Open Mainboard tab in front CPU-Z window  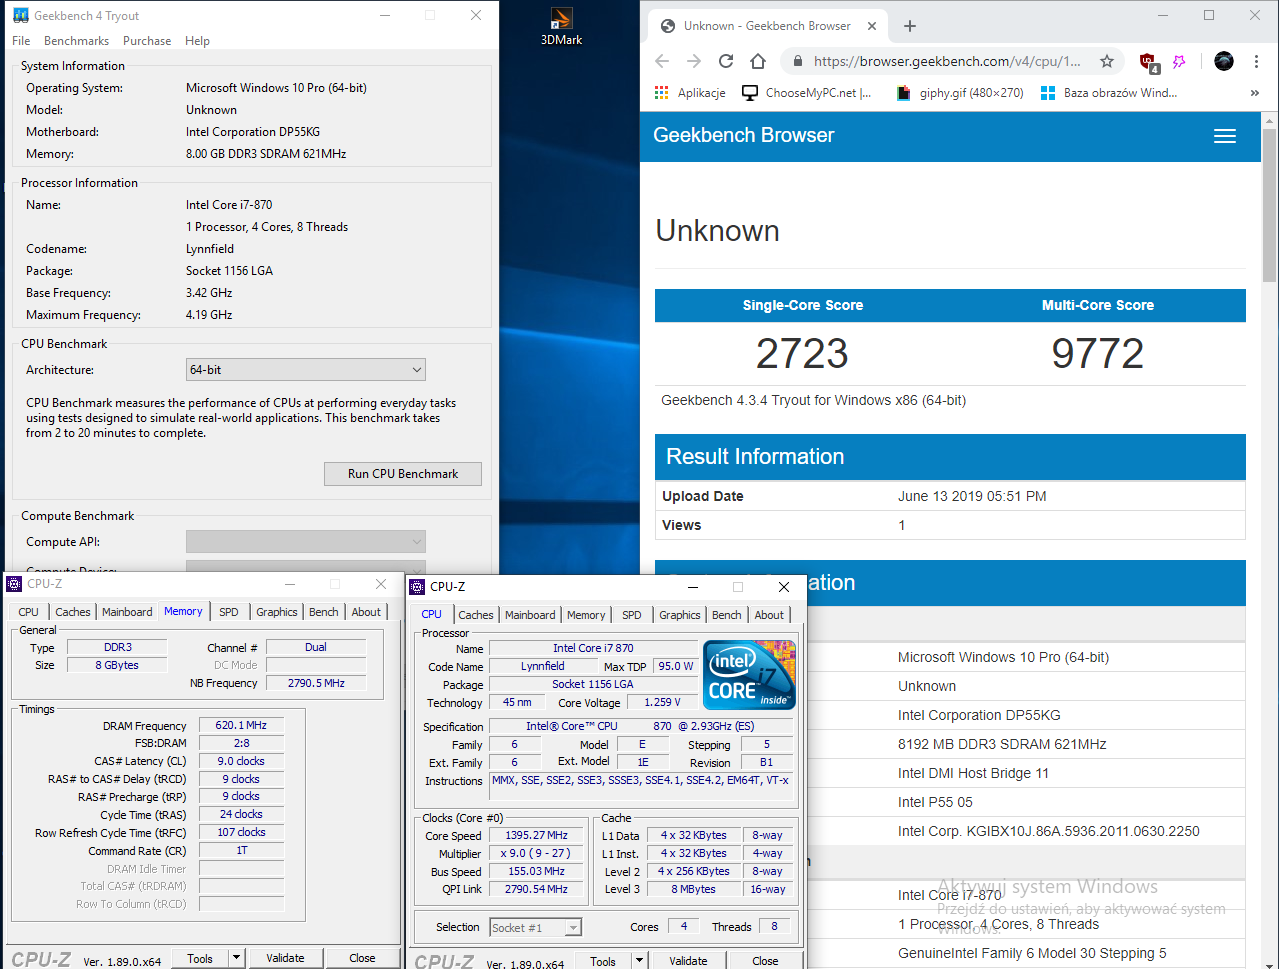530,615
